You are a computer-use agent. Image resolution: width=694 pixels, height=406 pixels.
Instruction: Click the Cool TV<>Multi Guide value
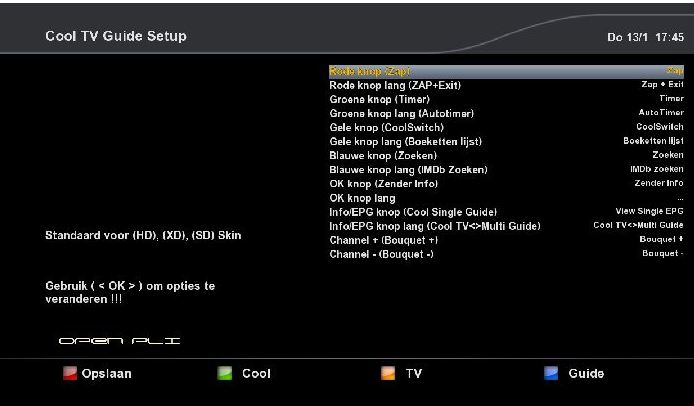point(638,225)
